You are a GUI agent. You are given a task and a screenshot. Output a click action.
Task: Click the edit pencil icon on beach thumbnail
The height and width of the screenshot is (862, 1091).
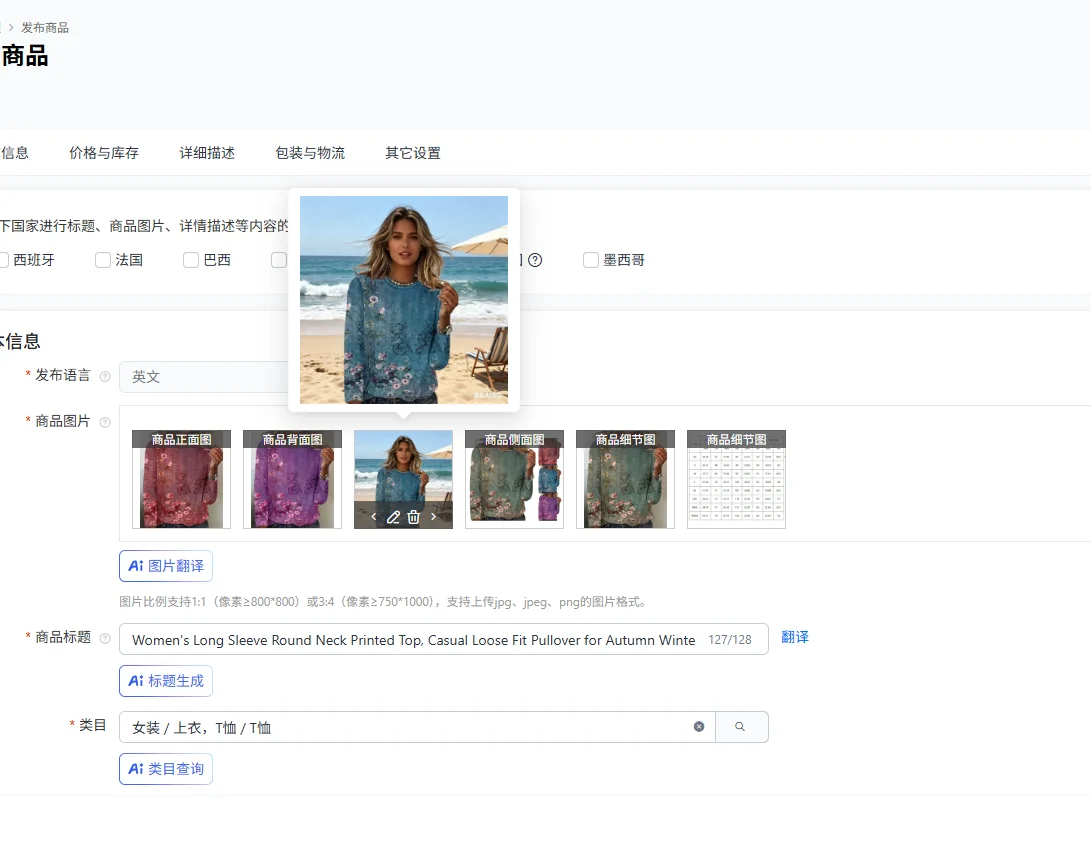pos(393,517)
